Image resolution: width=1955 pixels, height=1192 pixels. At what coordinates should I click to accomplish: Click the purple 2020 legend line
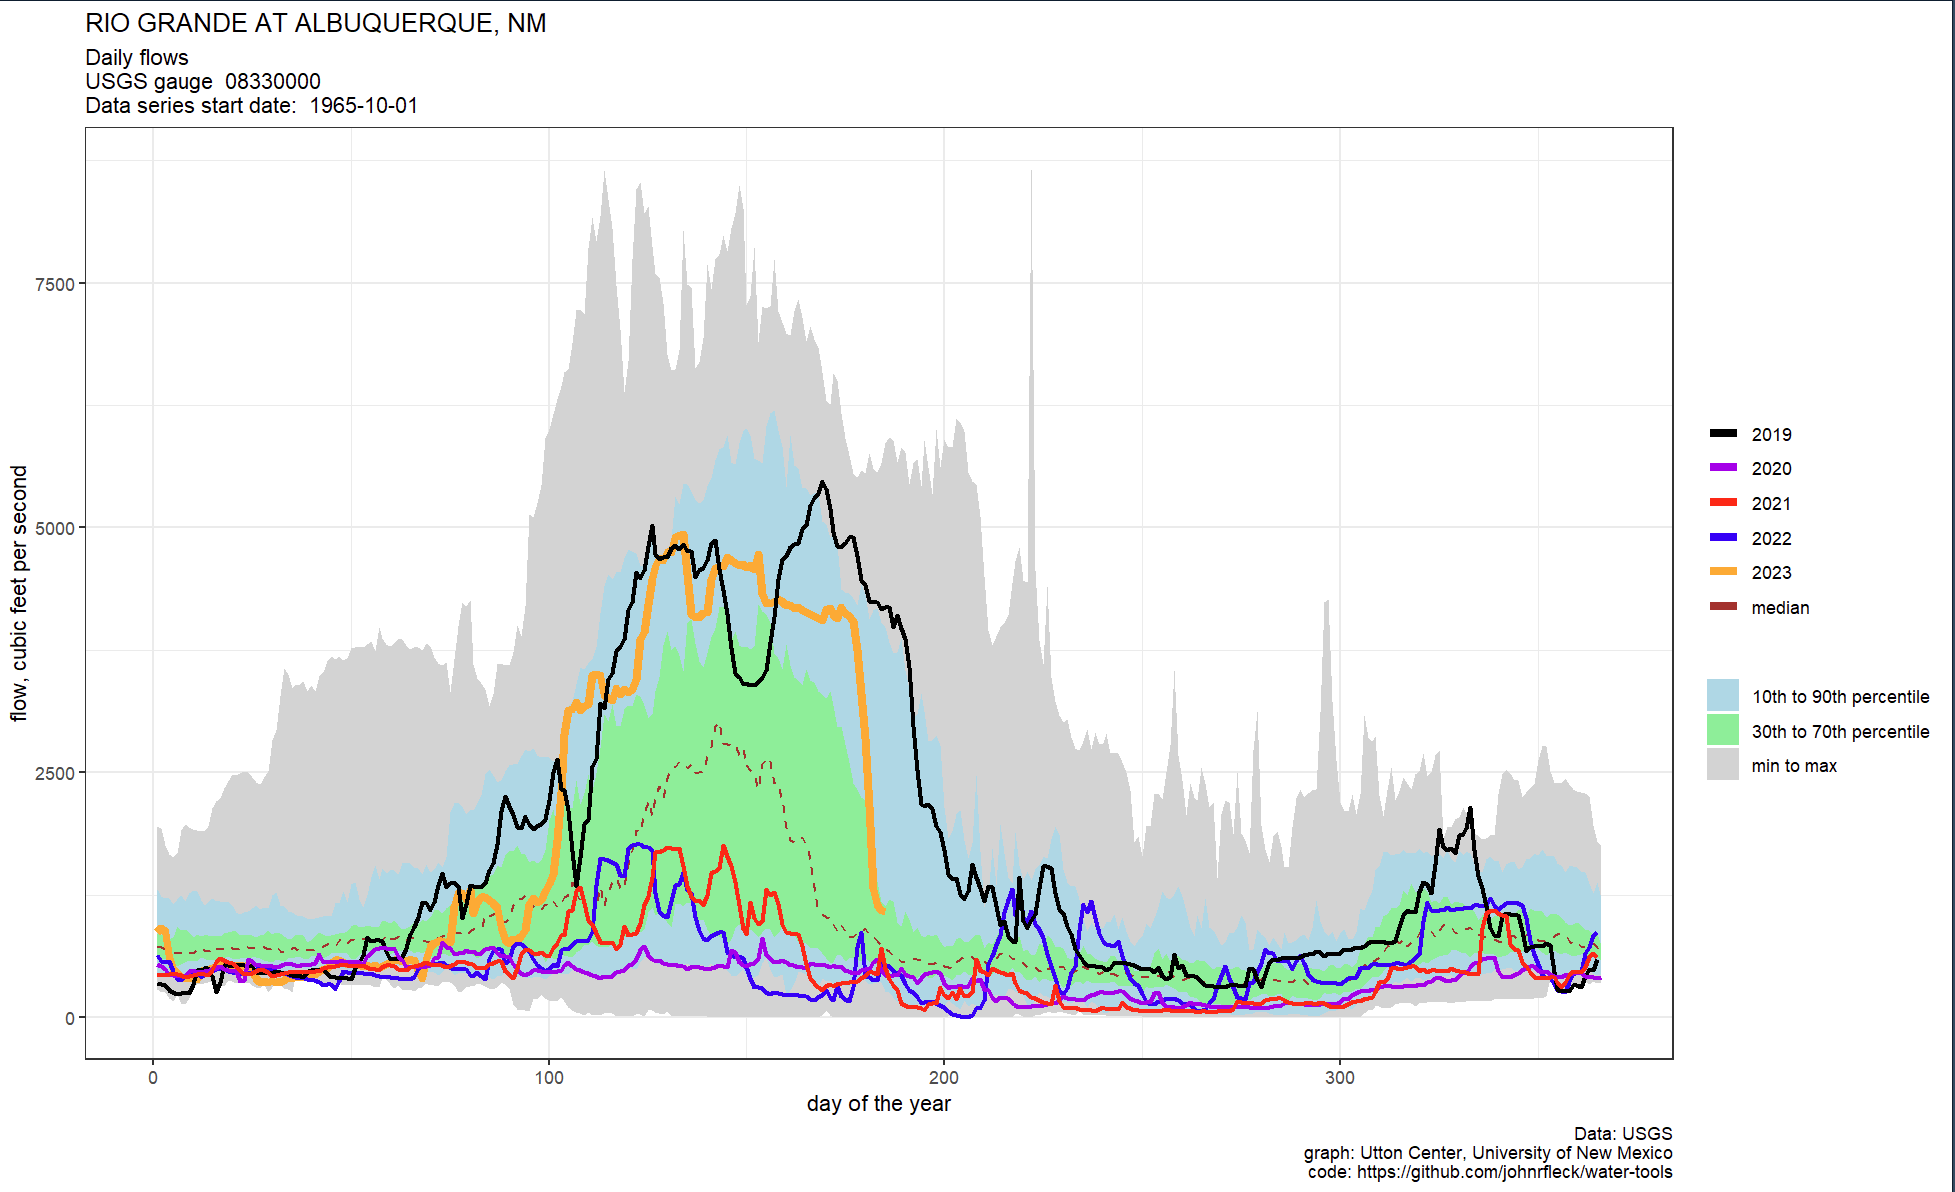pyautogui.click(x=1723, y=468)
